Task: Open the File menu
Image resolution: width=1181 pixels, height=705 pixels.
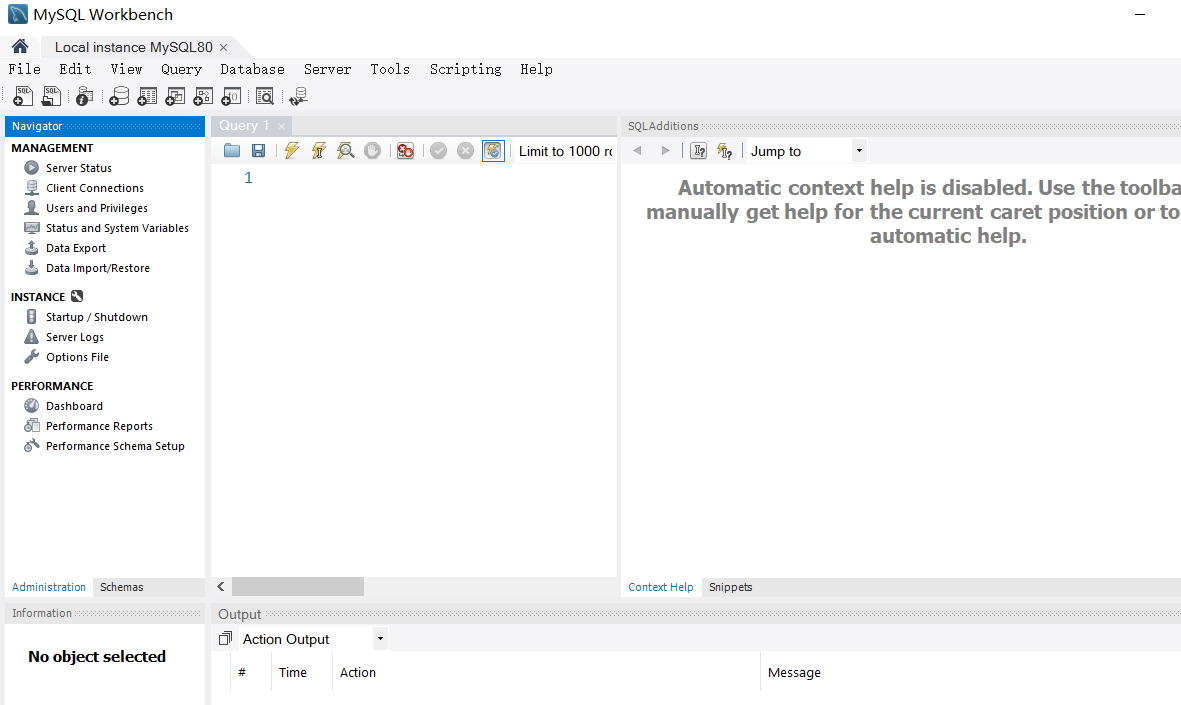Action: click(x=25, y=69)
